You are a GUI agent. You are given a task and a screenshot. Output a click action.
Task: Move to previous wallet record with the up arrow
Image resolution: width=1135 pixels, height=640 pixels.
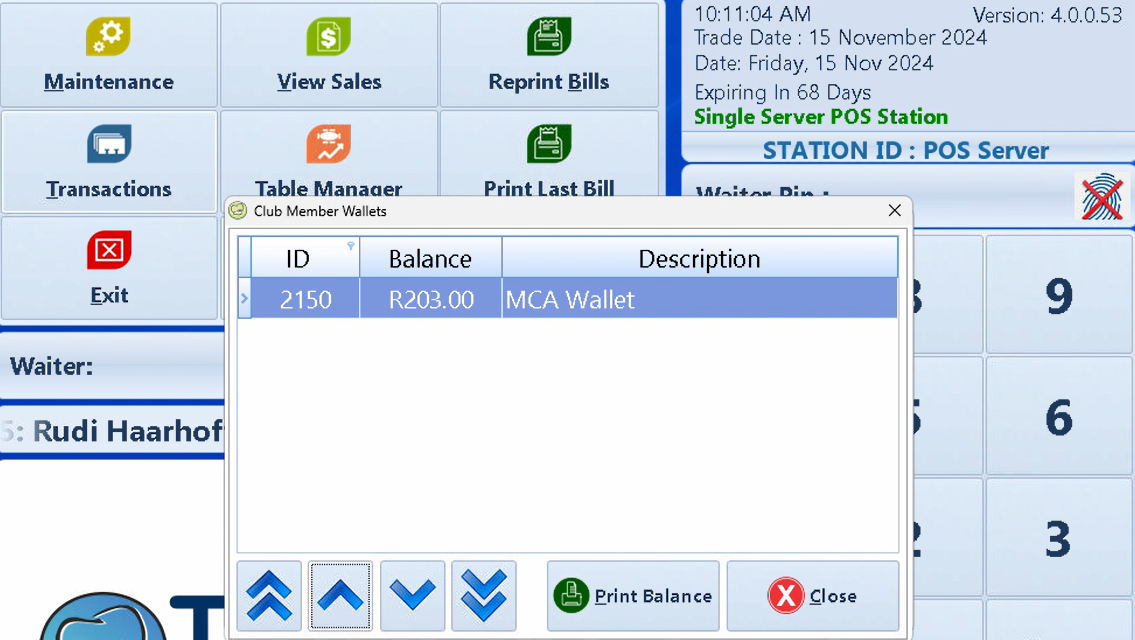(x=340, y=596)
